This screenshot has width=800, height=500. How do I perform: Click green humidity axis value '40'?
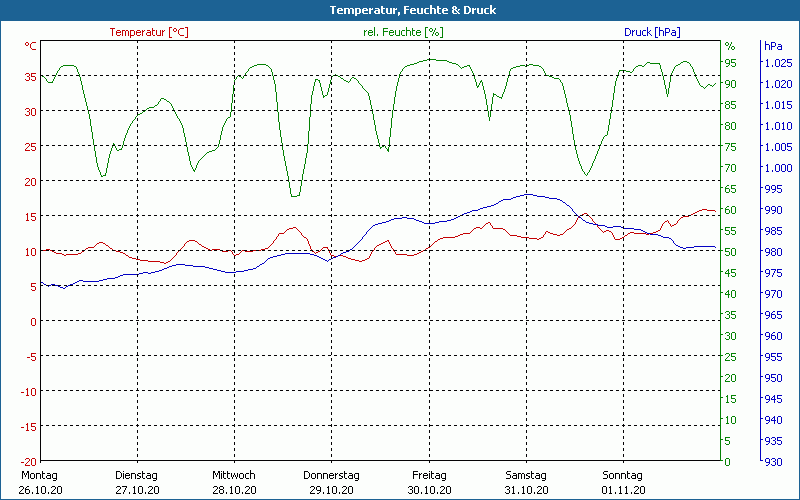pos(731,294)
